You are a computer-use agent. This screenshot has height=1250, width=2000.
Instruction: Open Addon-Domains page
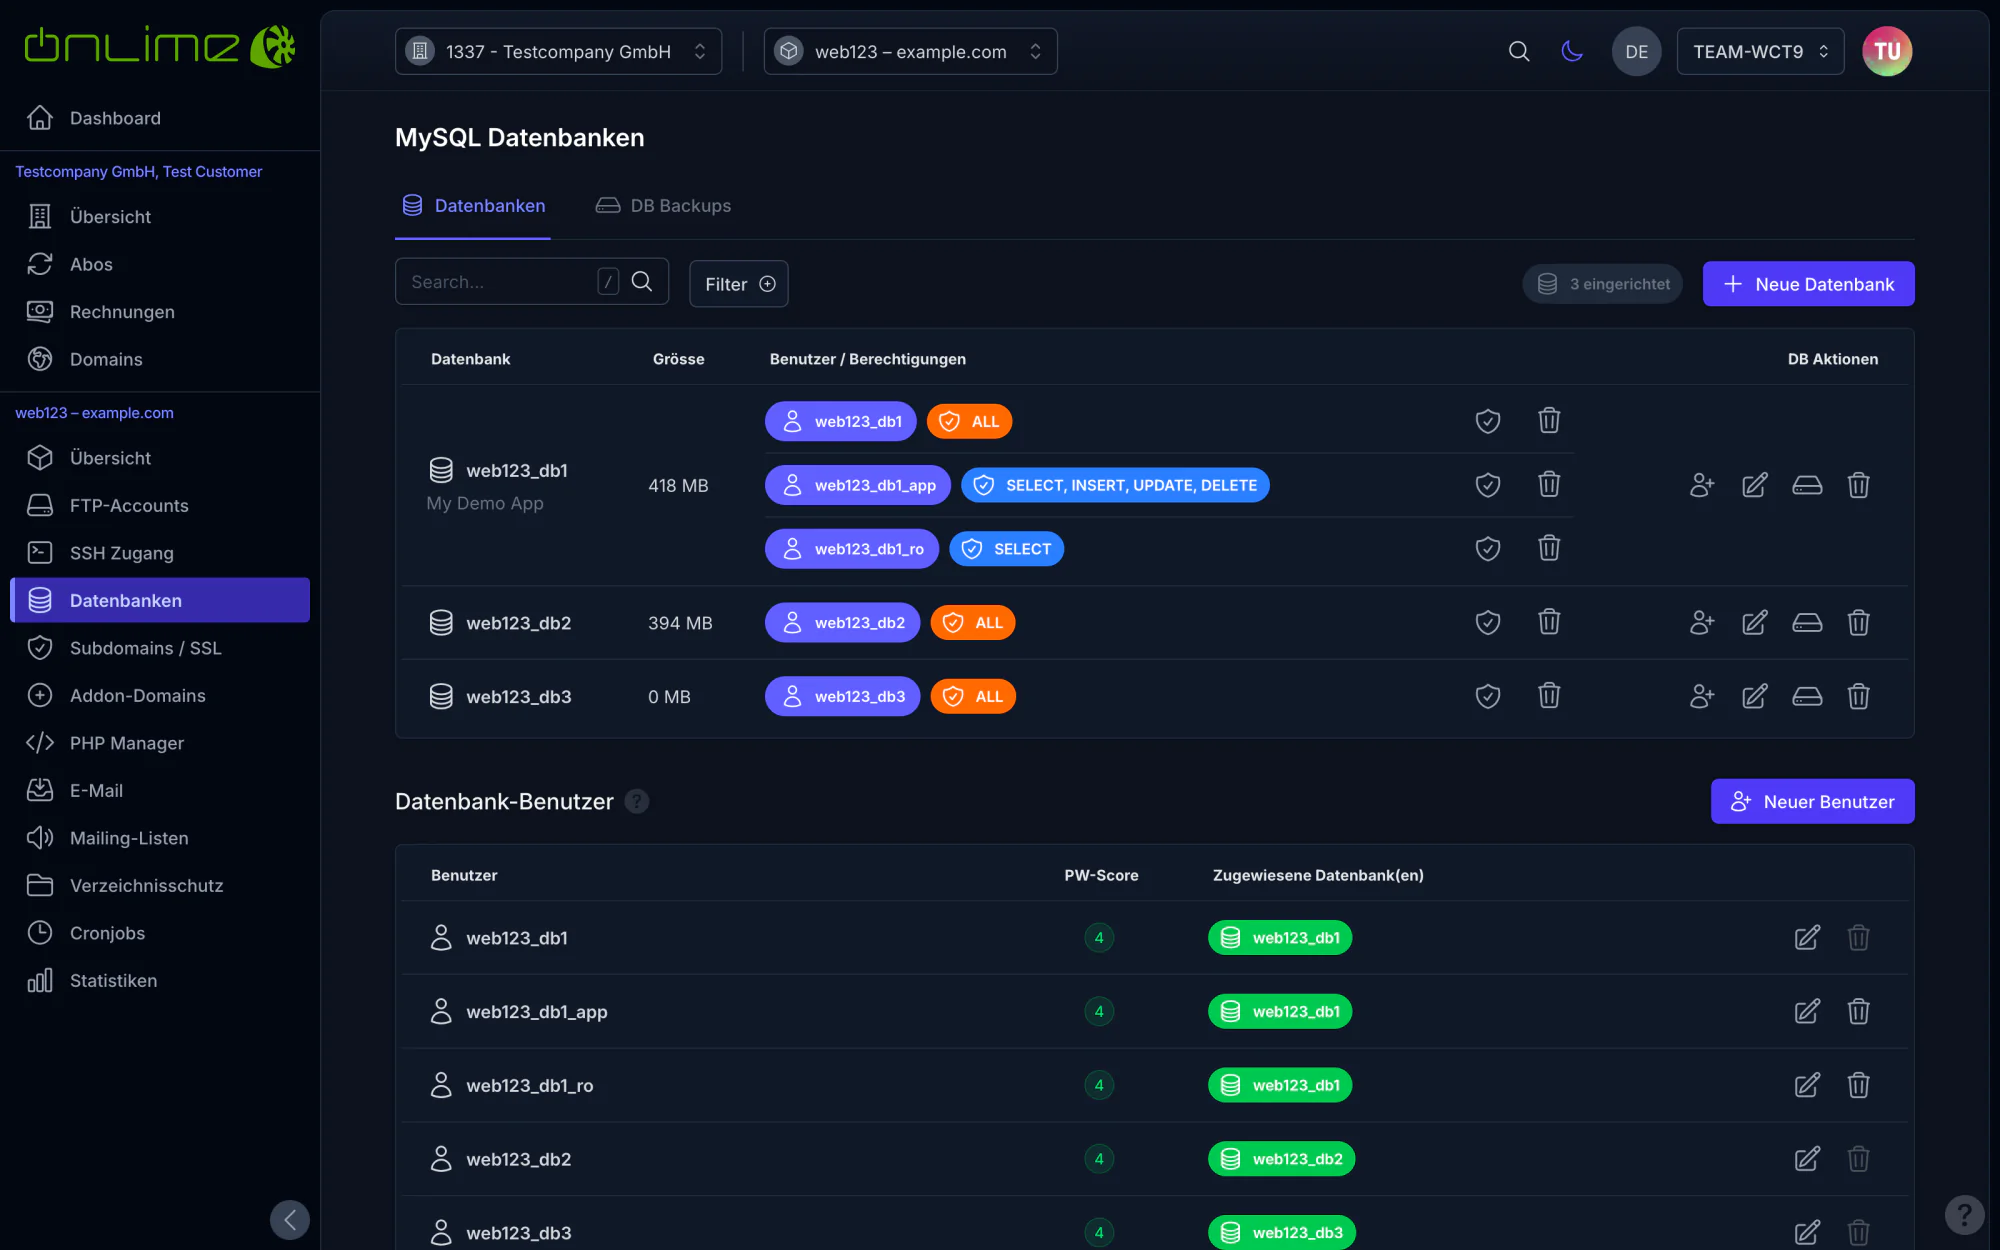[160, 696]
